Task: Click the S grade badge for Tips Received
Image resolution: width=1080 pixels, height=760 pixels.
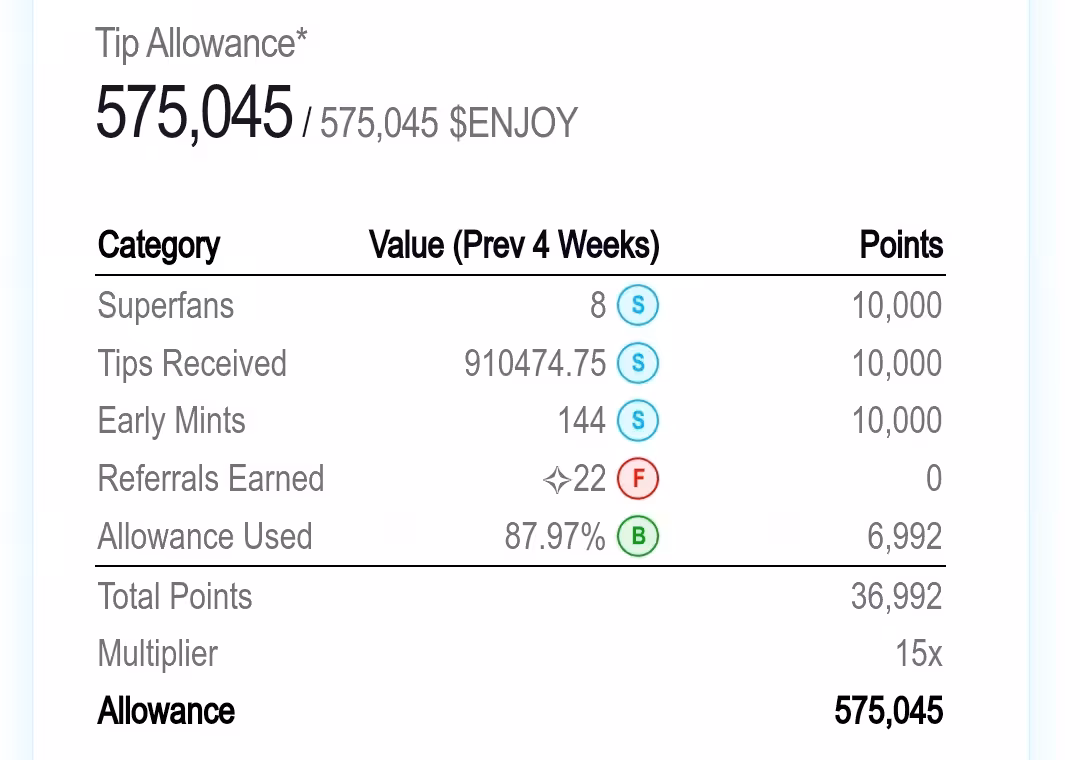Action: coord(638,363)
